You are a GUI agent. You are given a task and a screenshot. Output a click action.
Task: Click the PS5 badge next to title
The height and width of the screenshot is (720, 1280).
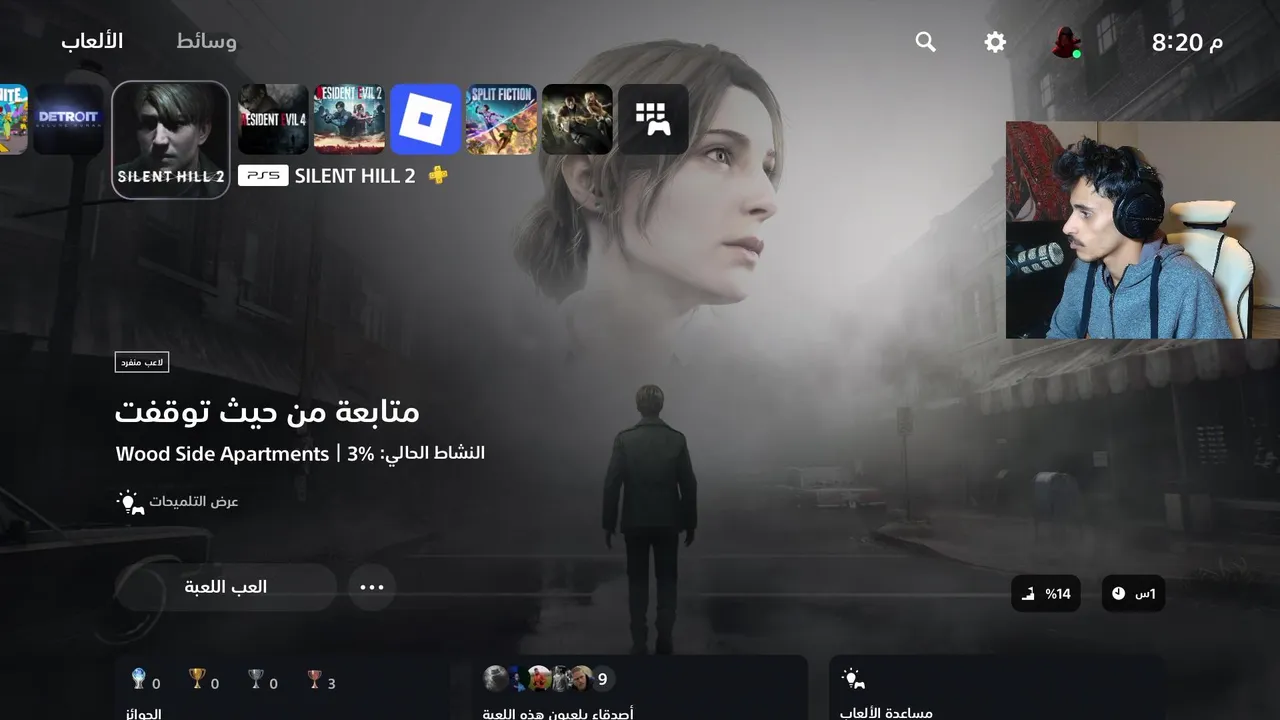click(263, 176)
